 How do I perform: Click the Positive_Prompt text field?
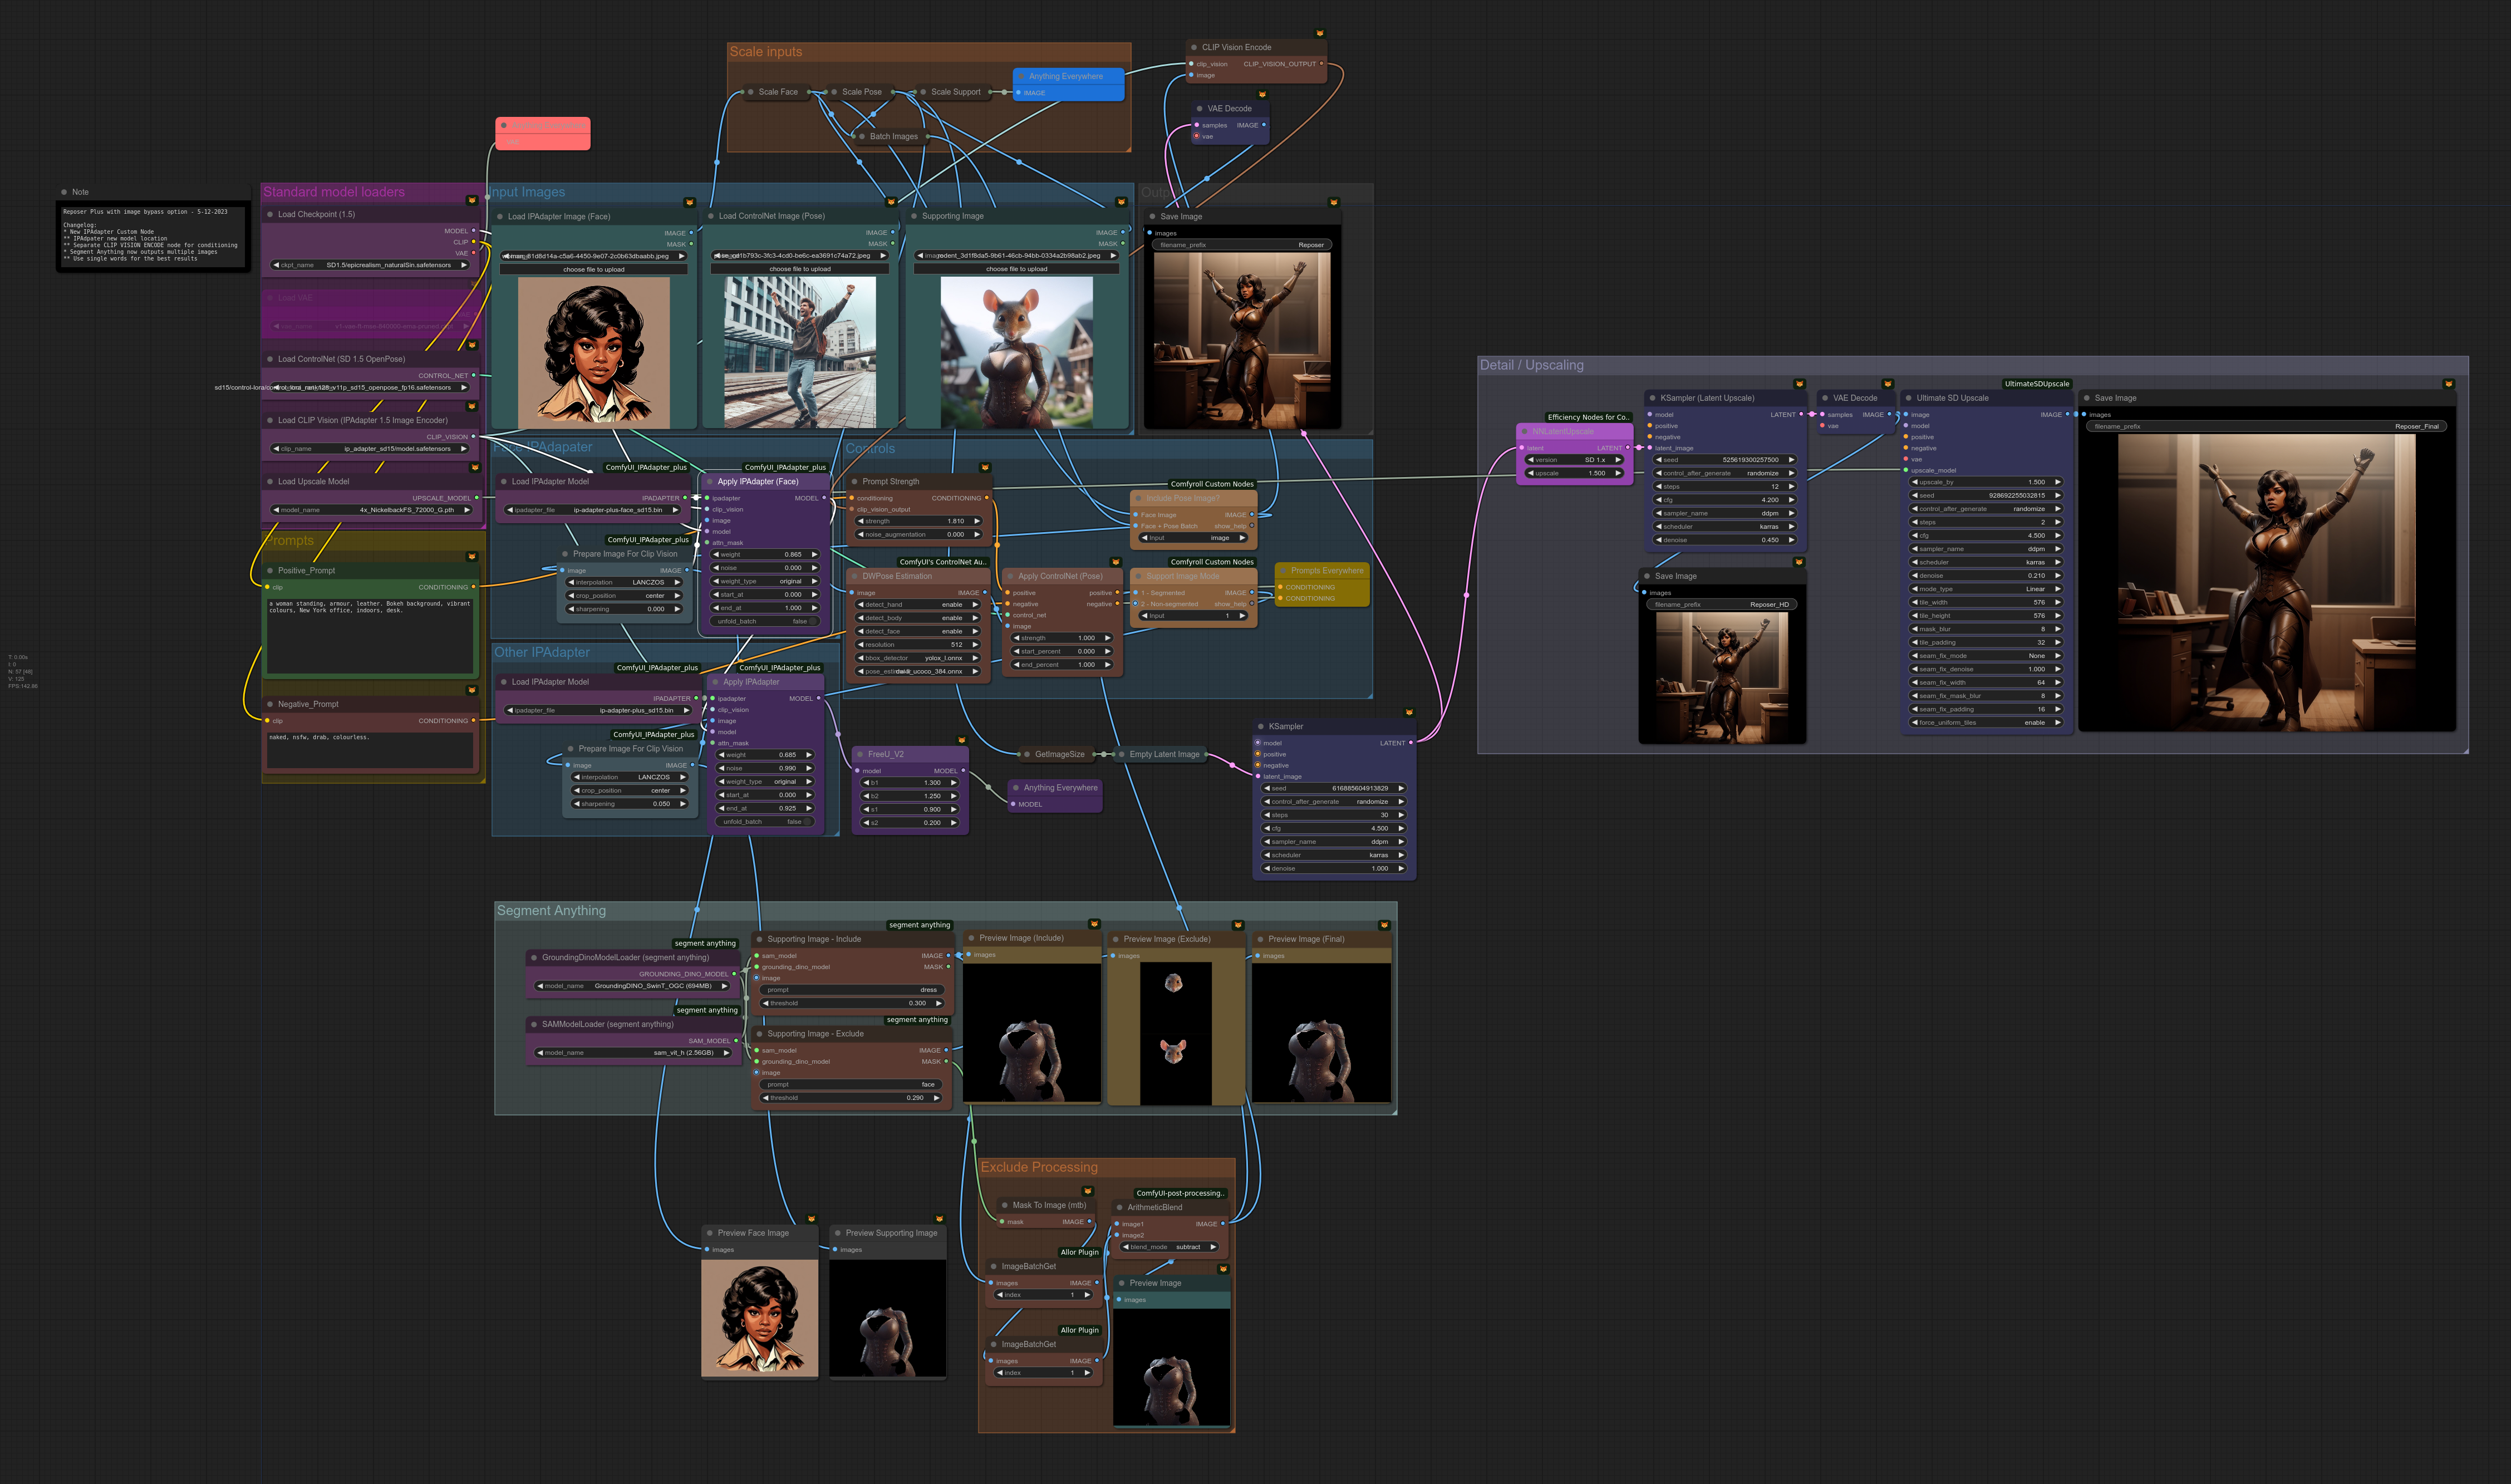pyautogui.click(x=370, y=635)
